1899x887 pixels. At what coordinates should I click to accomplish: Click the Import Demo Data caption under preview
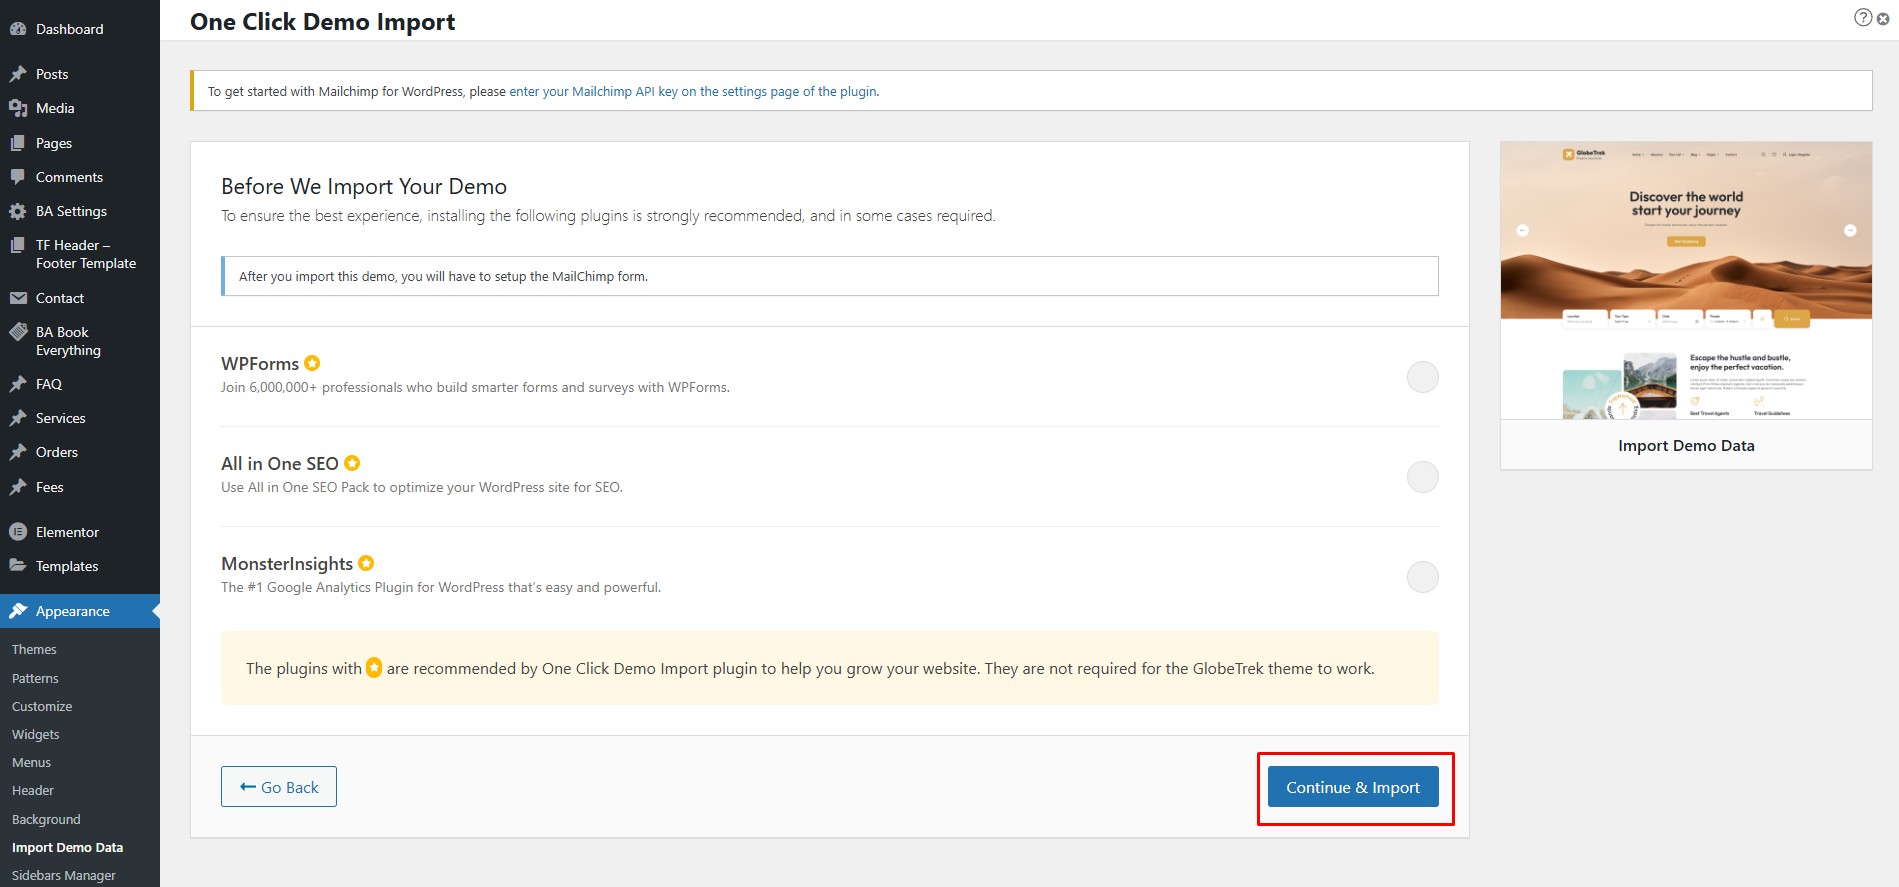pos(1686,446)
